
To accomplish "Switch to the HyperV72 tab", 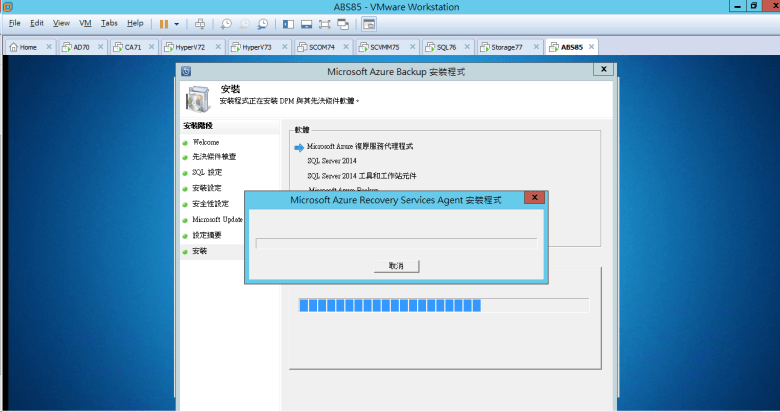I will [x=189, y=47].
